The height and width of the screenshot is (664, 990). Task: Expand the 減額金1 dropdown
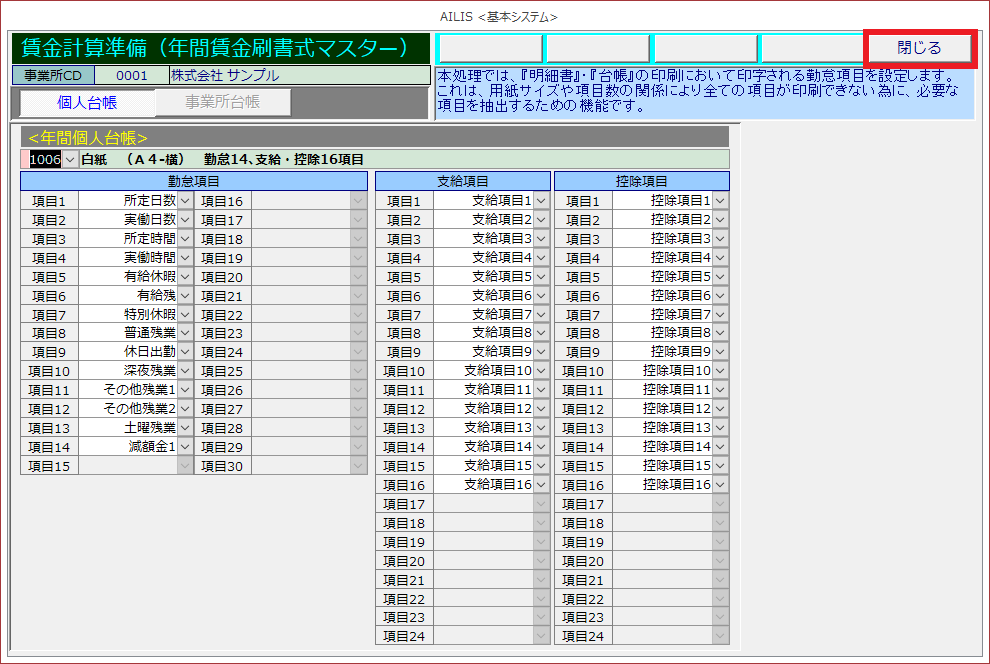click(185, 447)
